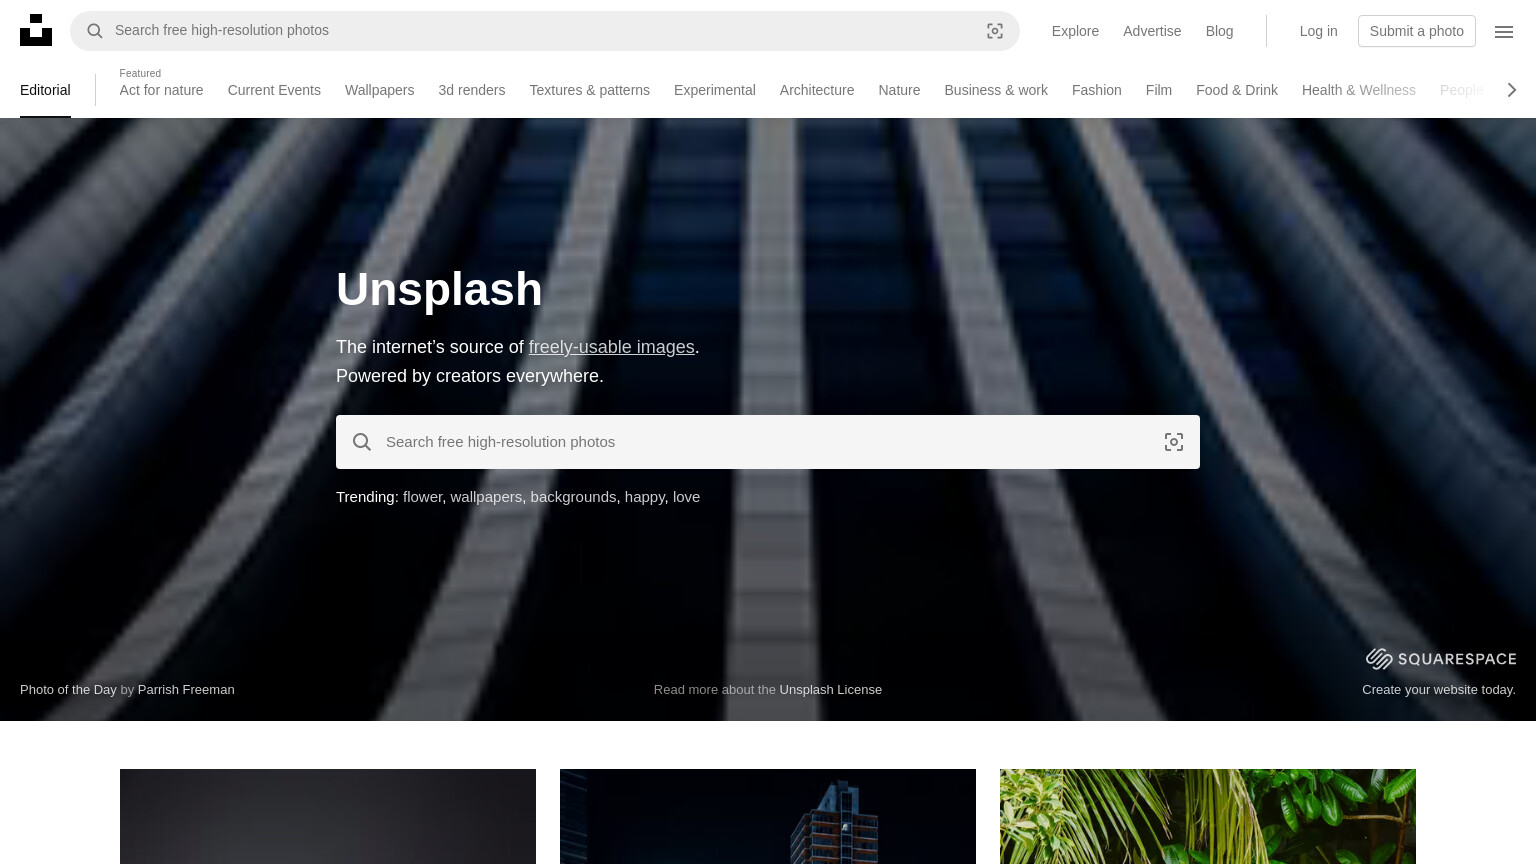Open Business & work topic
Image resolution: width=1536 pixels, height=864 pixels.
point(996,90)
